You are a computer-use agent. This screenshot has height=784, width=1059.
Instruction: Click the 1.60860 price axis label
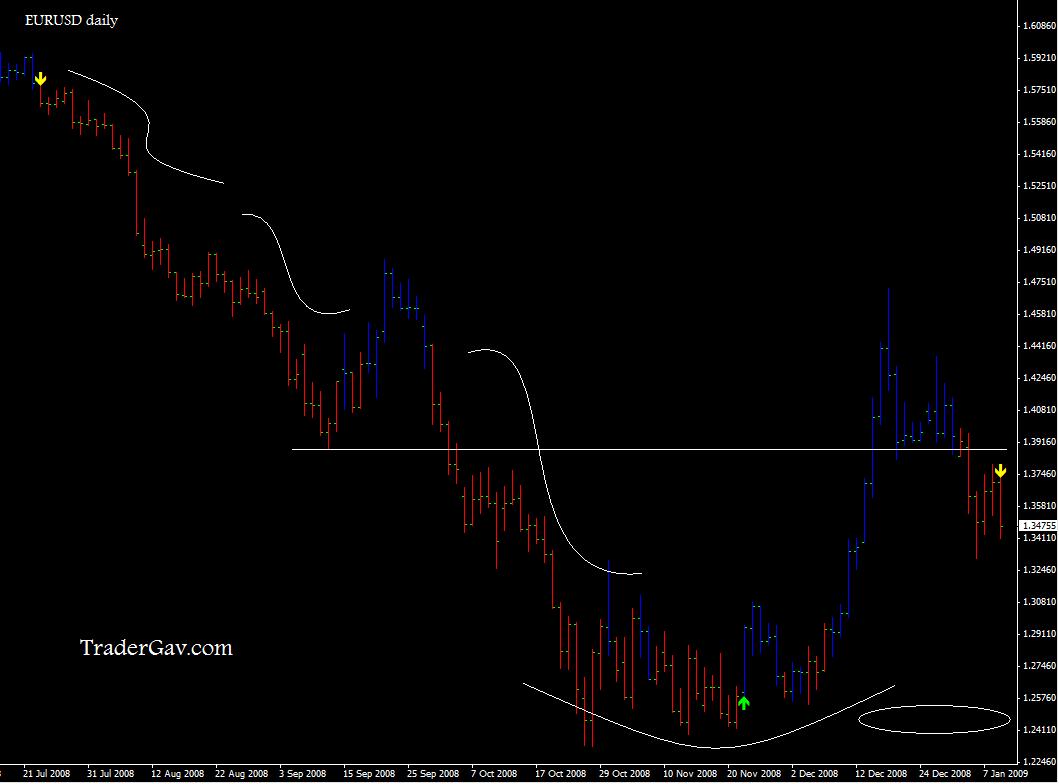(1037, 26)
